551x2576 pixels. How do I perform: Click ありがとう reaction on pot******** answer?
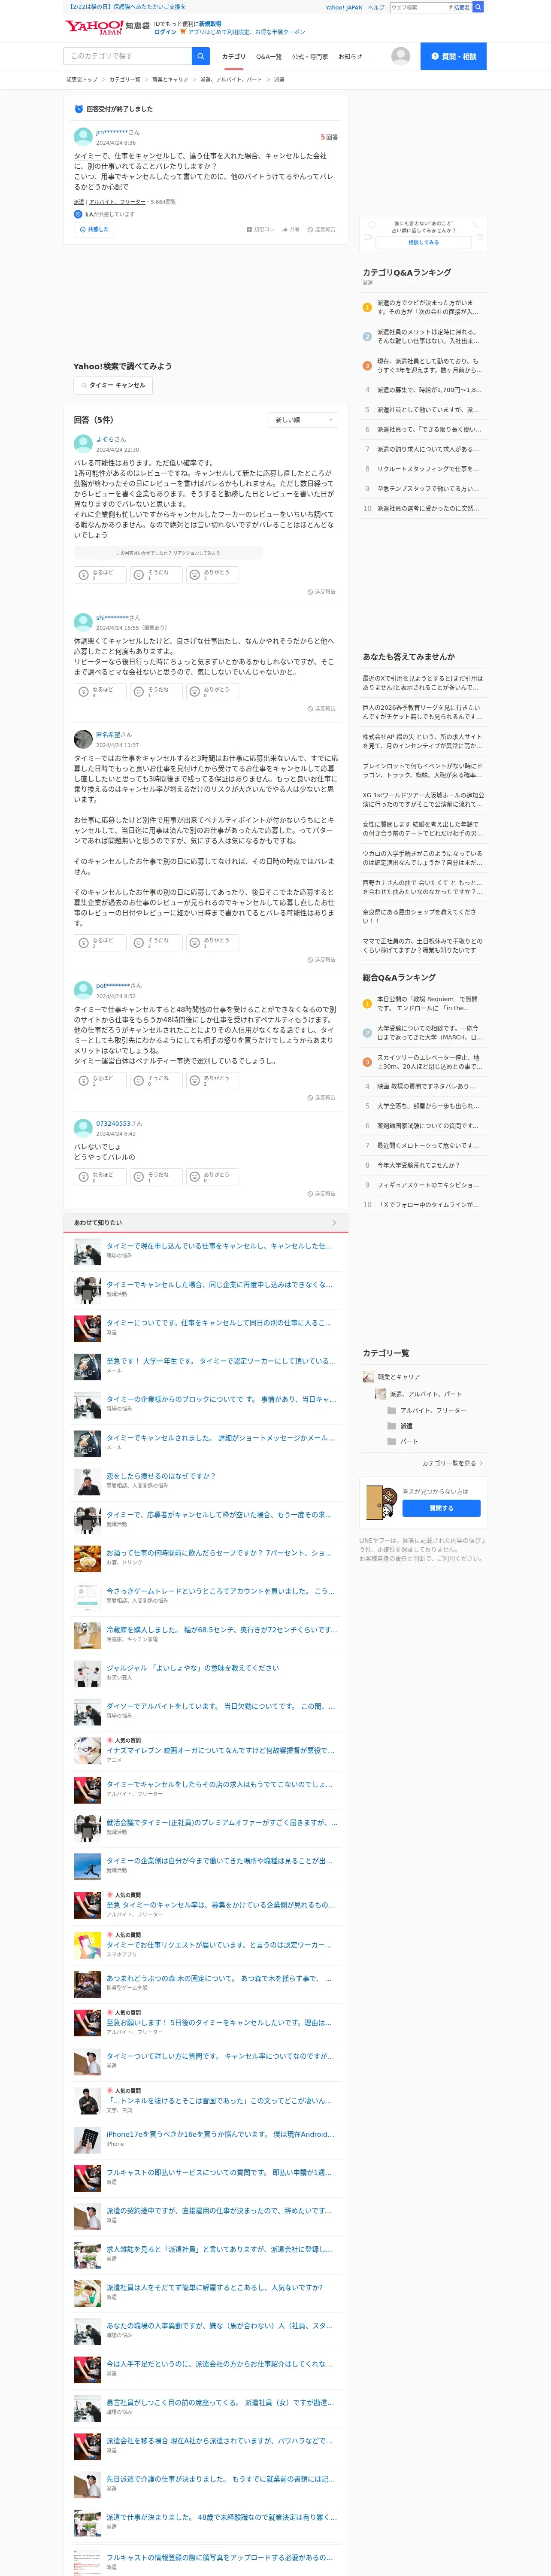(212, 1080)
